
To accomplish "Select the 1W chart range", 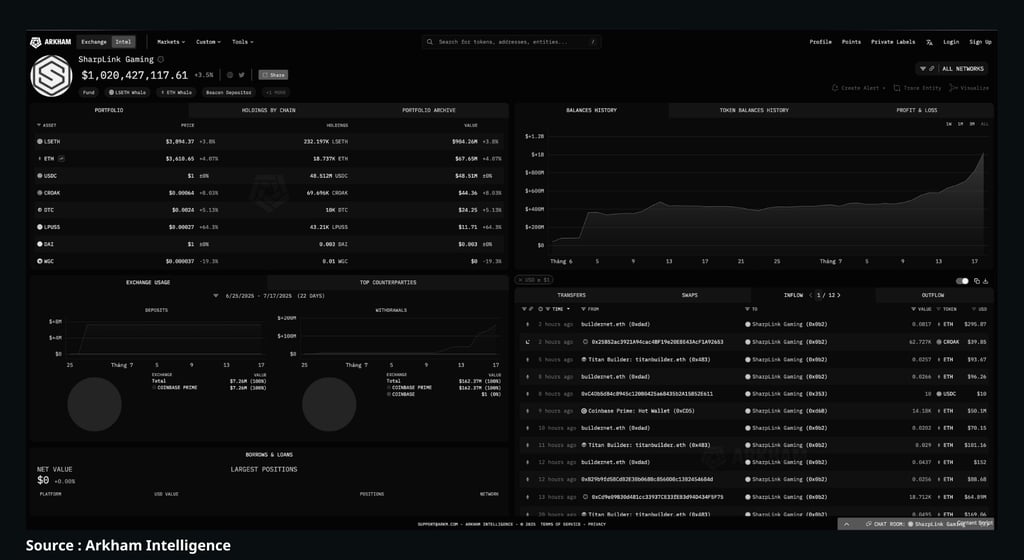I will pyautogui.click(x=949, y=124).
